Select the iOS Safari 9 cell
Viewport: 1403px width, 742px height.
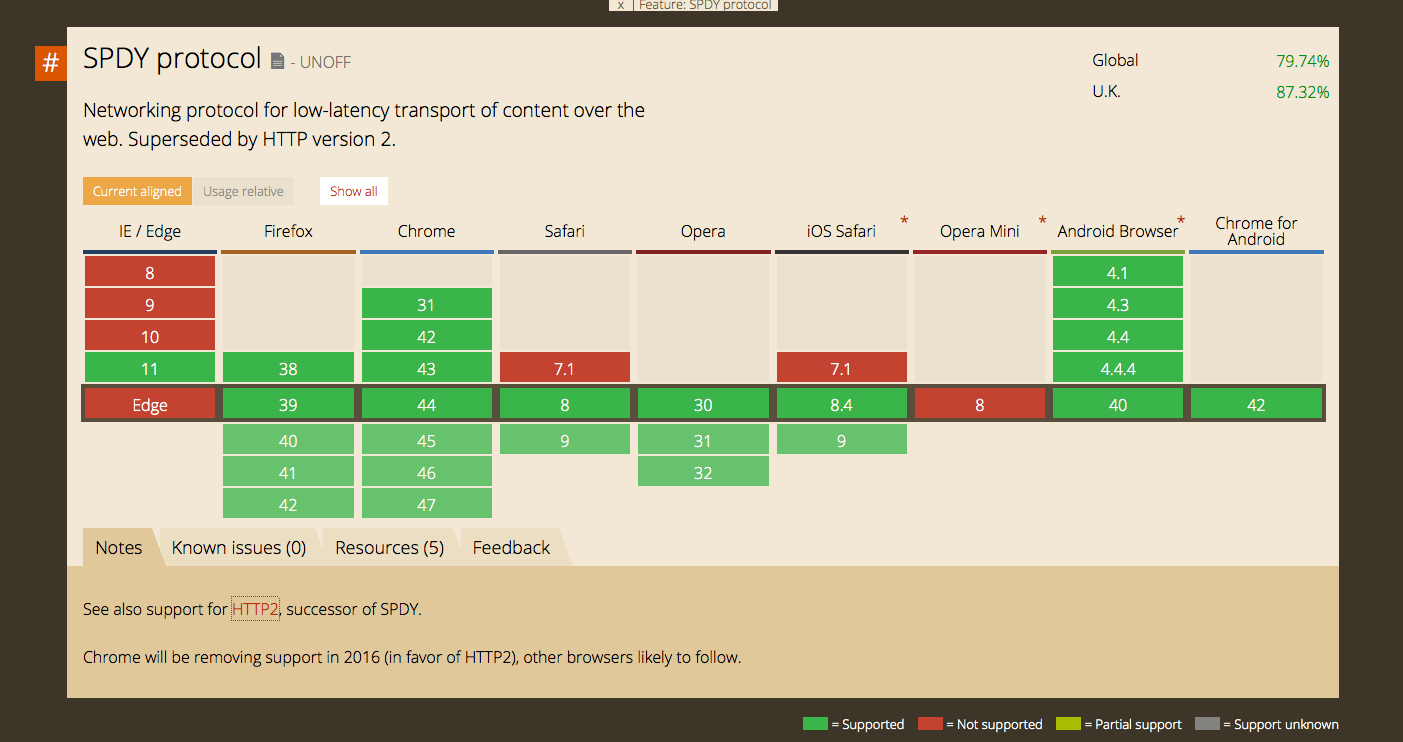click(841, 440)
